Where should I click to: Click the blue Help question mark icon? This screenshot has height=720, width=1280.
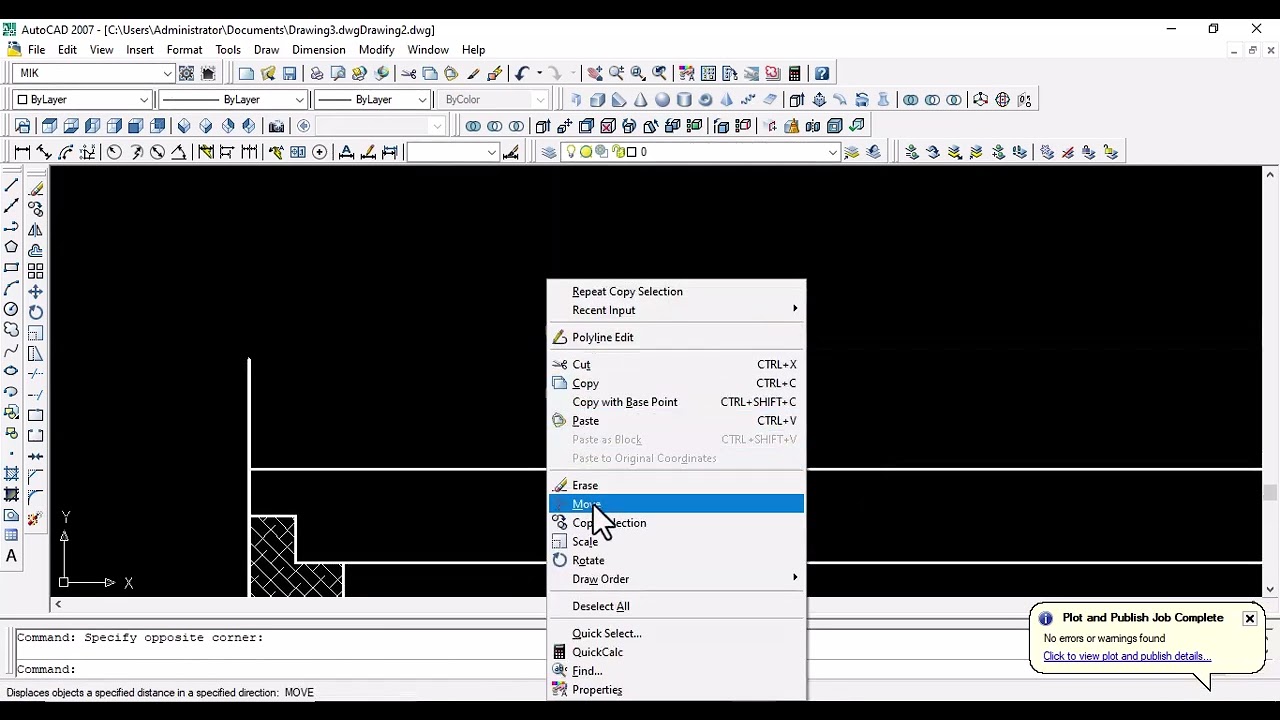822,73
